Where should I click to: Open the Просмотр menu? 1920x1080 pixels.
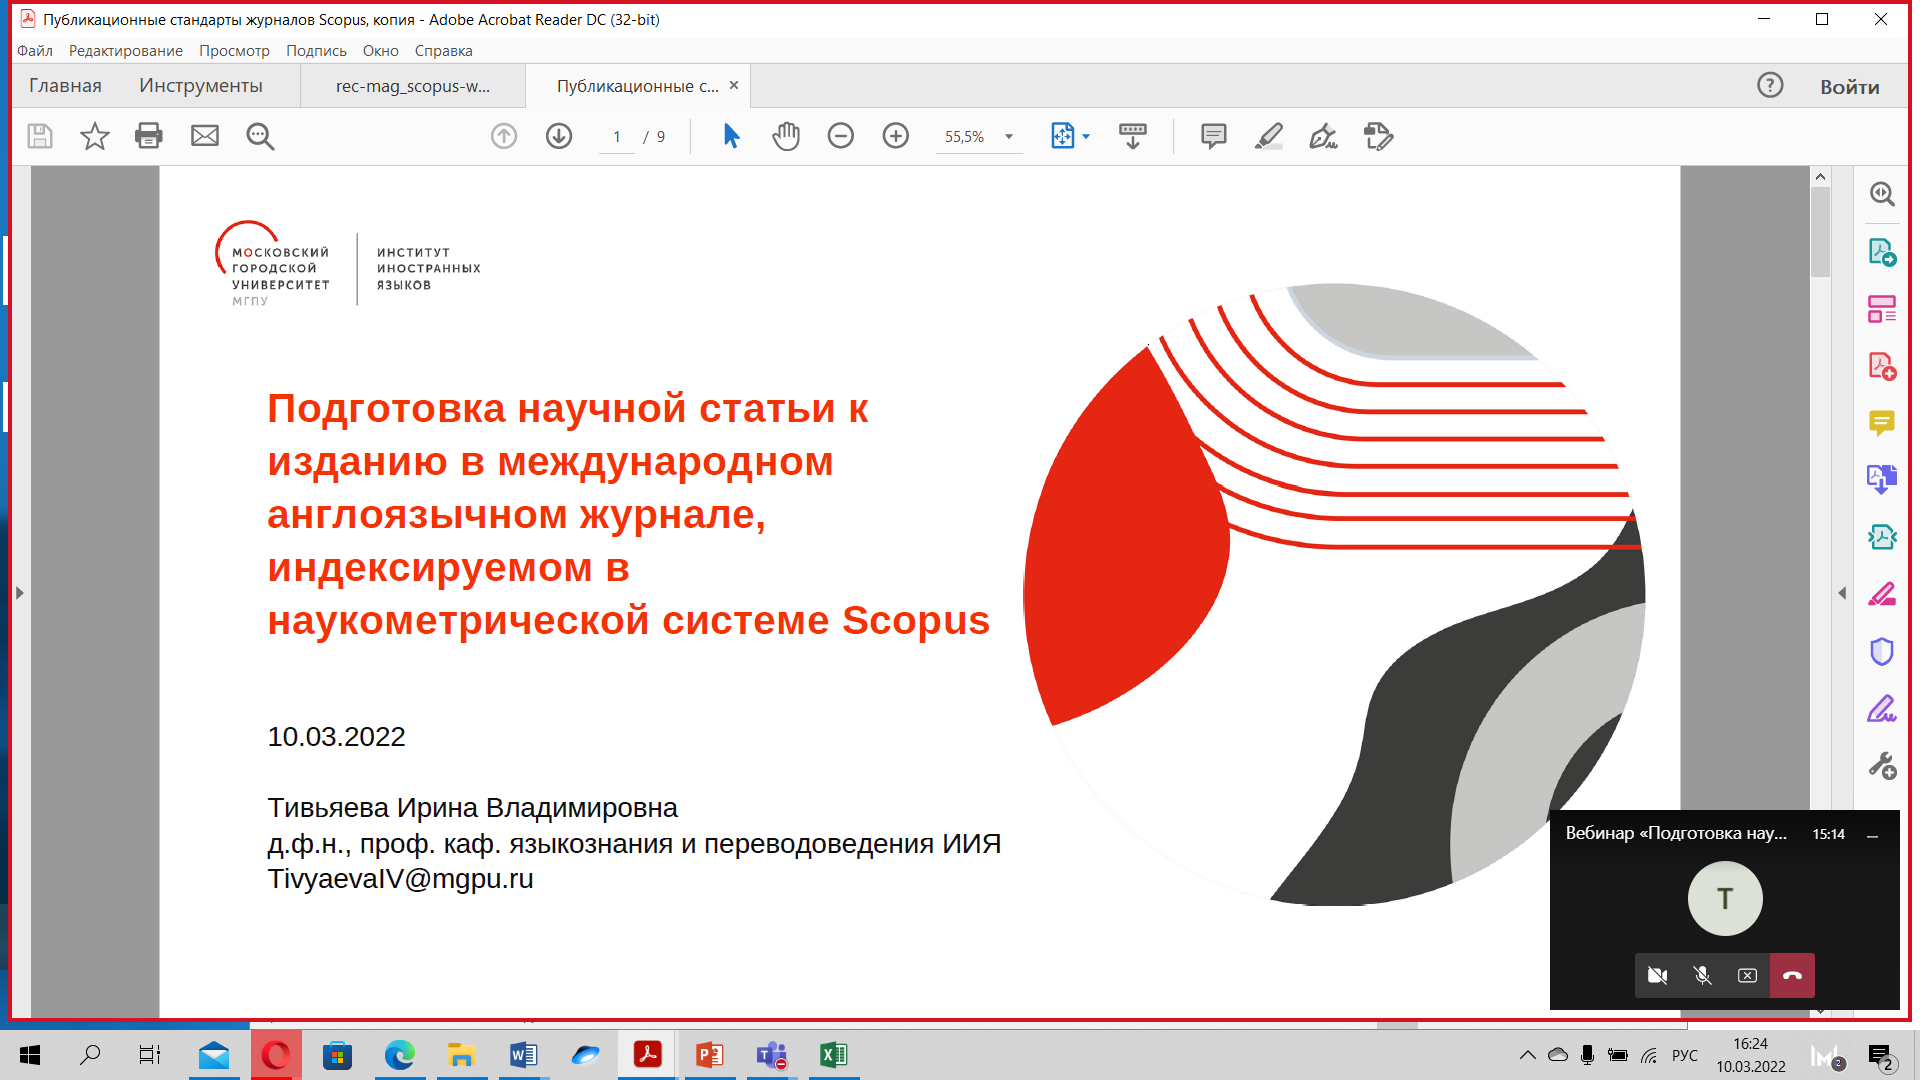point(234,51)
